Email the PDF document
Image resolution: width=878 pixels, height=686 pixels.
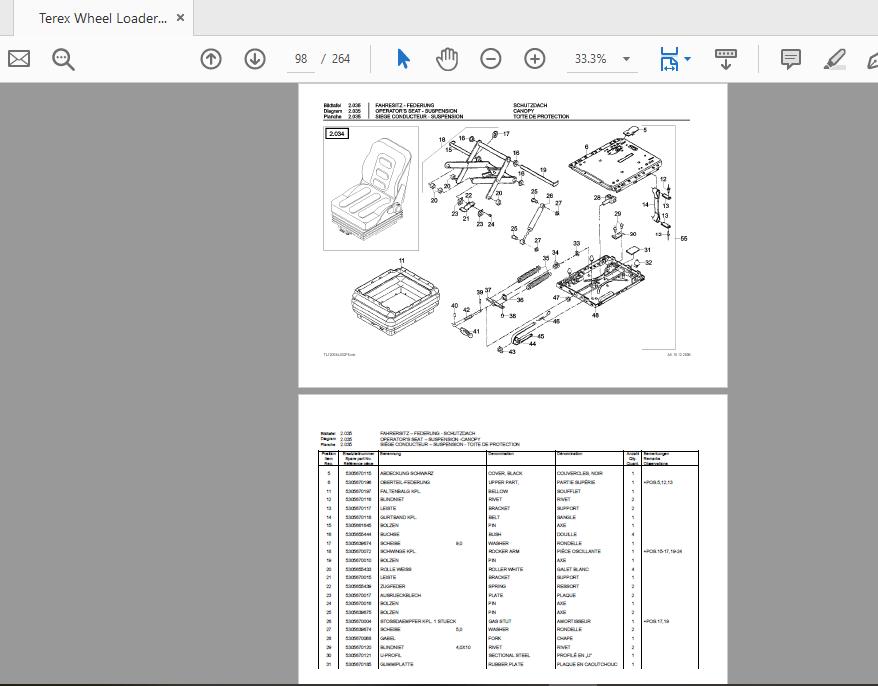18,59
